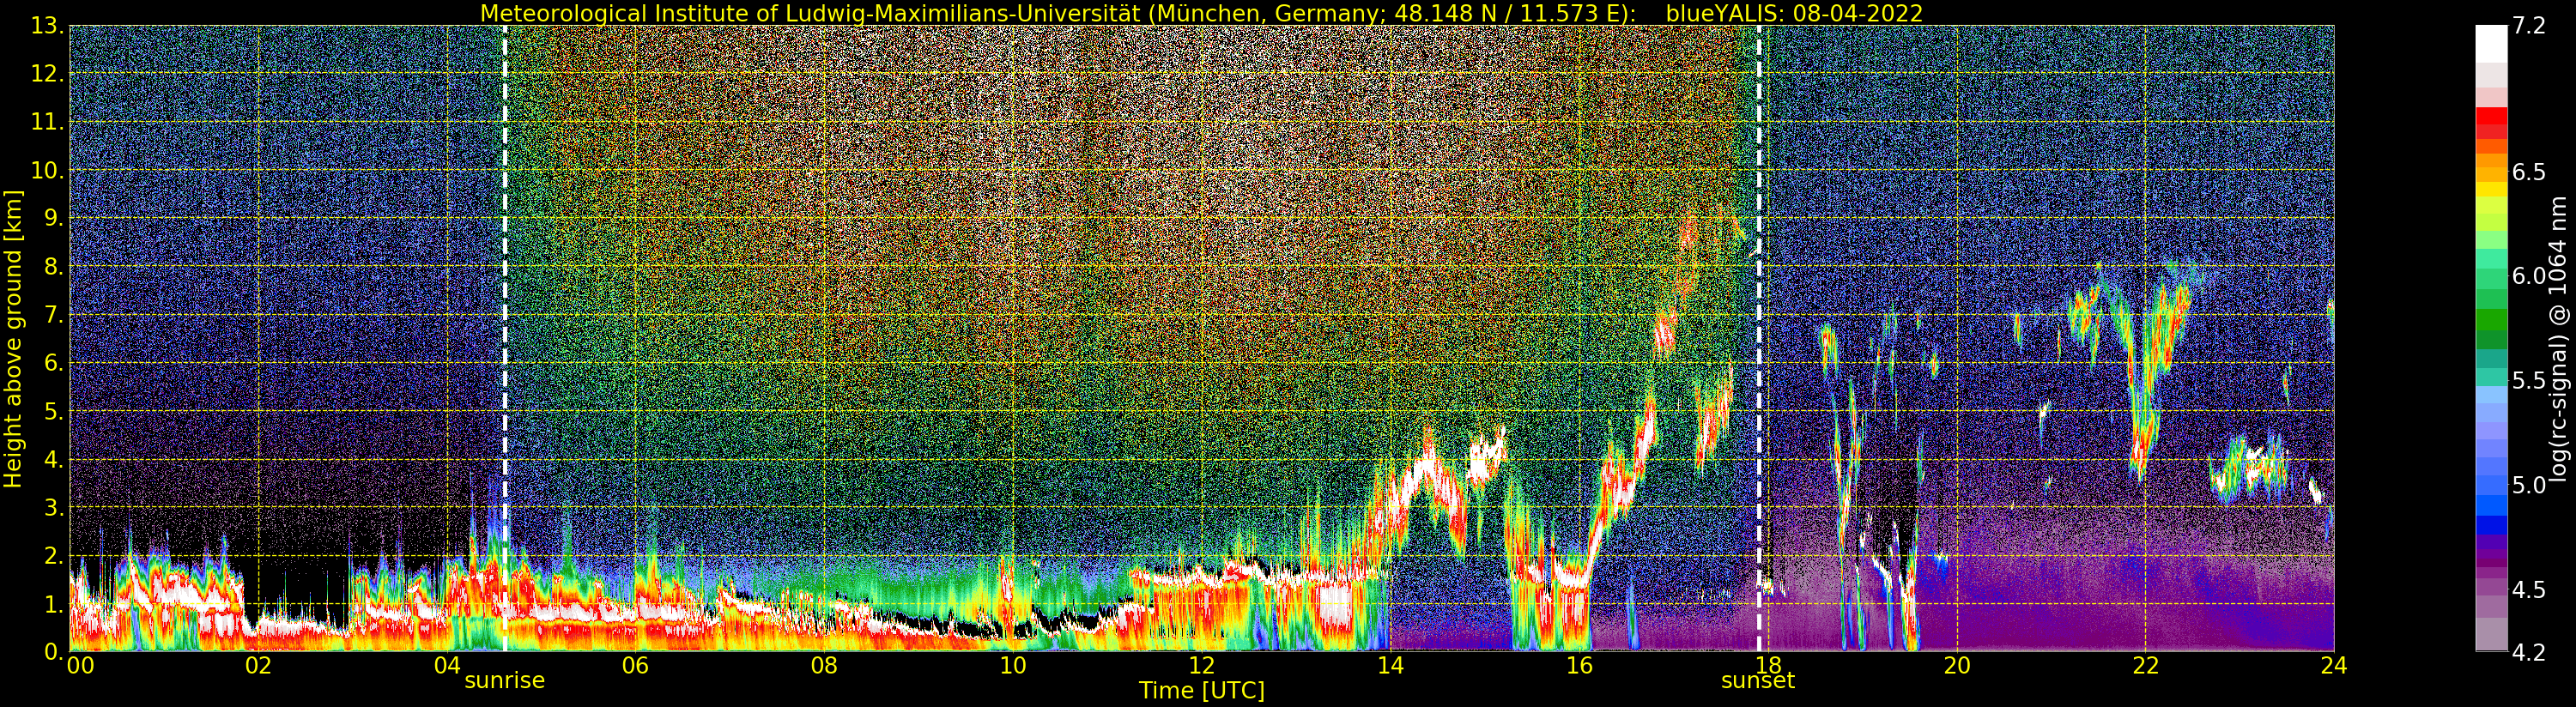Click the colorbar value '7.2'
2576x707 pixels.
(x=2529, y=26)
